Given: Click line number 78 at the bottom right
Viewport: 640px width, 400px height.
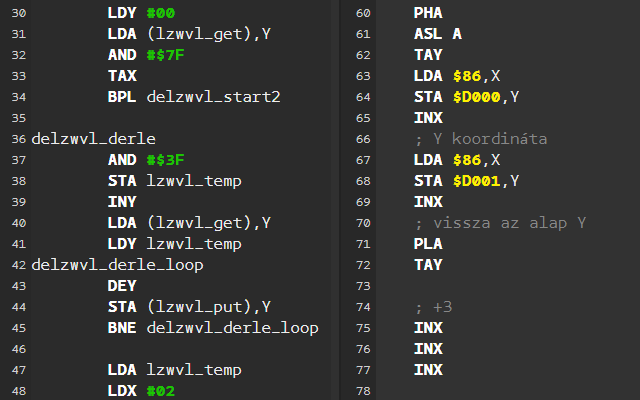Looking at the screenshot, I should click(364, 390).
